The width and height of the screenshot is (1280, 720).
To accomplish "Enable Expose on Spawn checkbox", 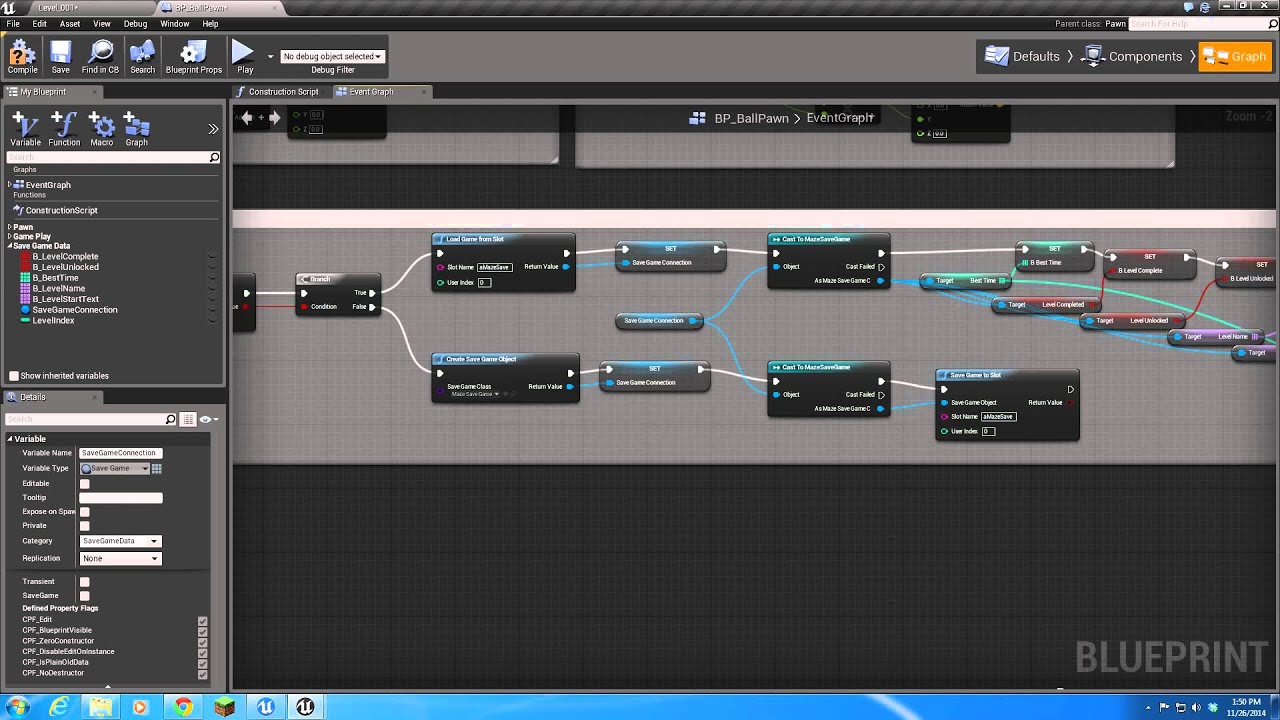I will coord(84,511).
